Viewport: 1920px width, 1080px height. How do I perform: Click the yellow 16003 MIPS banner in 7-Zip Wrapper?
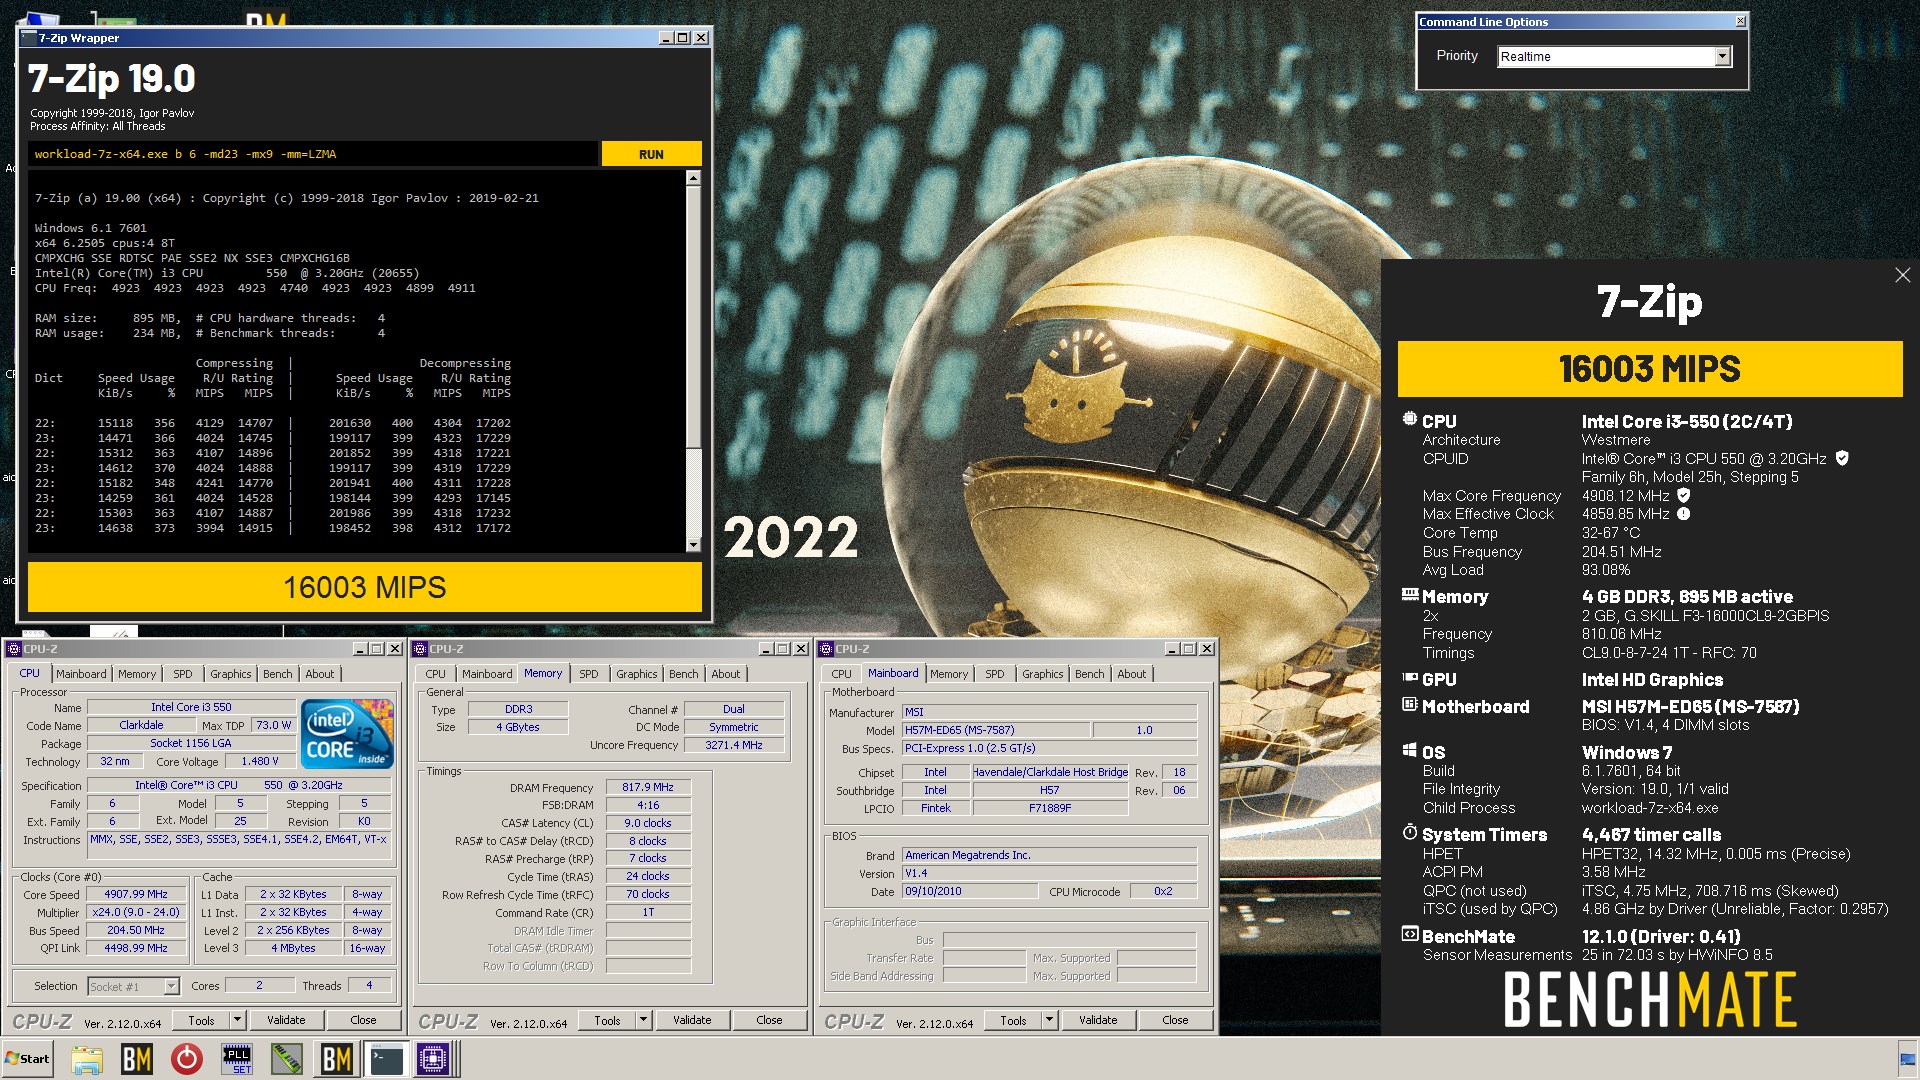[x=364, y=587]
